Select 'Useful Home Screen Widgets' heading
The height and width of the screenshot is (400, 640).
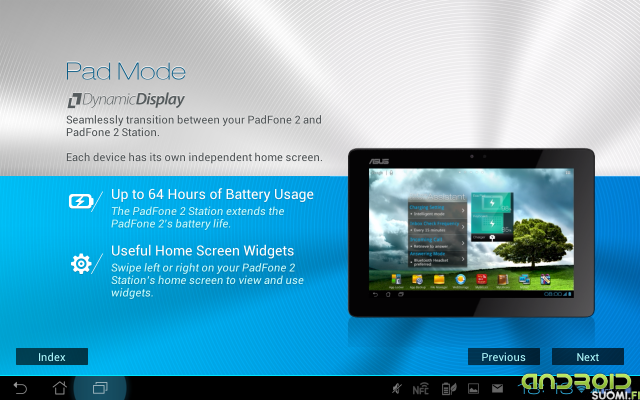coord(202,251)
